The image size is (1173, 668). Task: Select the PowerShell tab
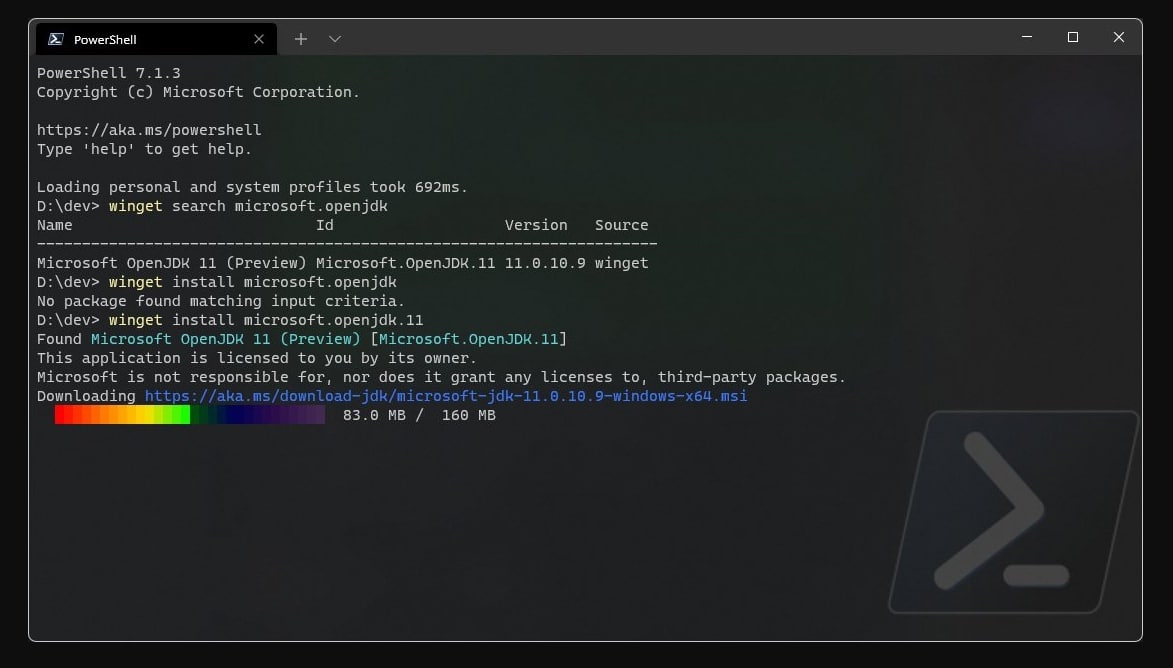156,39
